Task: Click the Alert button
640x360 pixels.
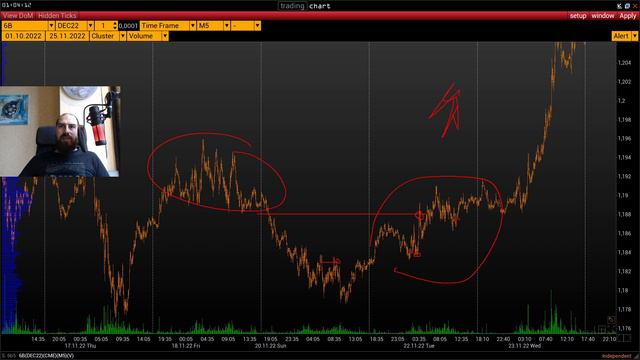Action: 621,36
